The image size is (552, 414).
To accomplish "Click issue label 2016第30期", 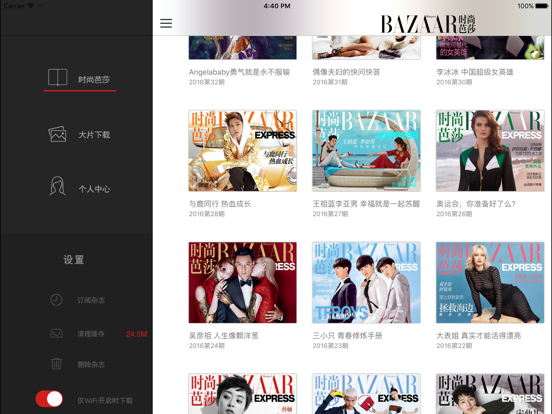I will pos(454,82).
